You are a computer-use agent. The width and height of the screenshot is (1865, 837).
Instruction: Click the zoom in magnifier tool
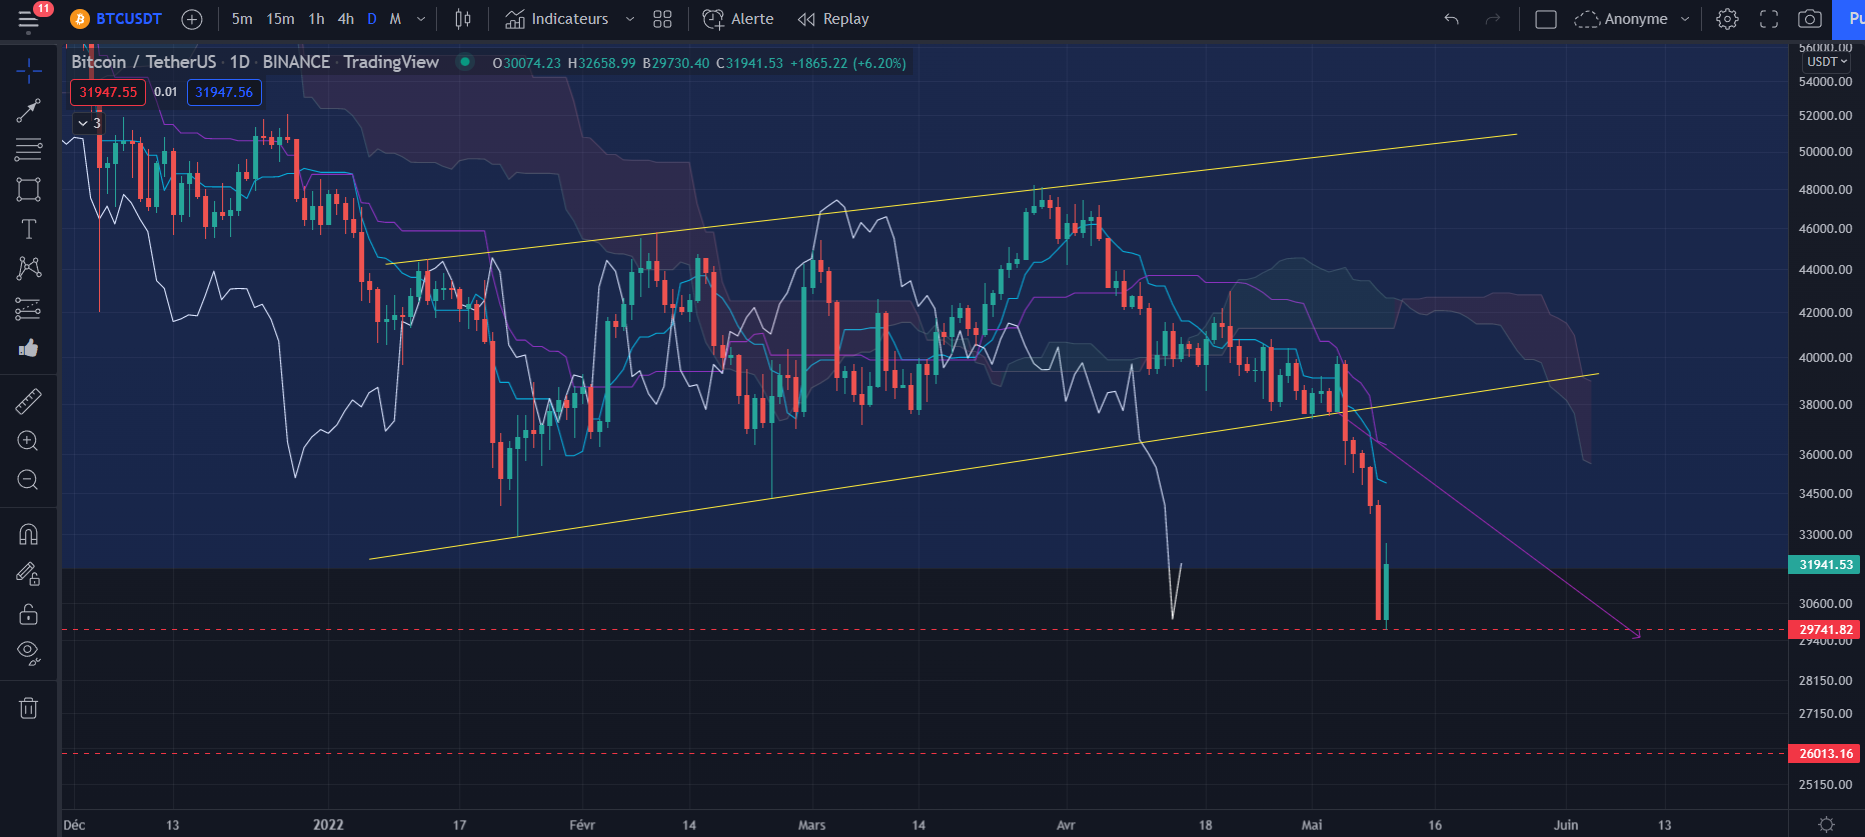point(28,441)
